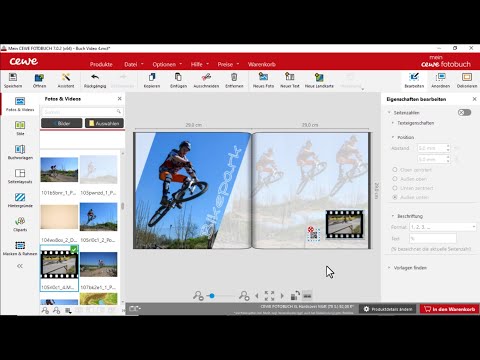Fit spread to window icon
This screenshot has height=360, width=480.
point(269,296)
